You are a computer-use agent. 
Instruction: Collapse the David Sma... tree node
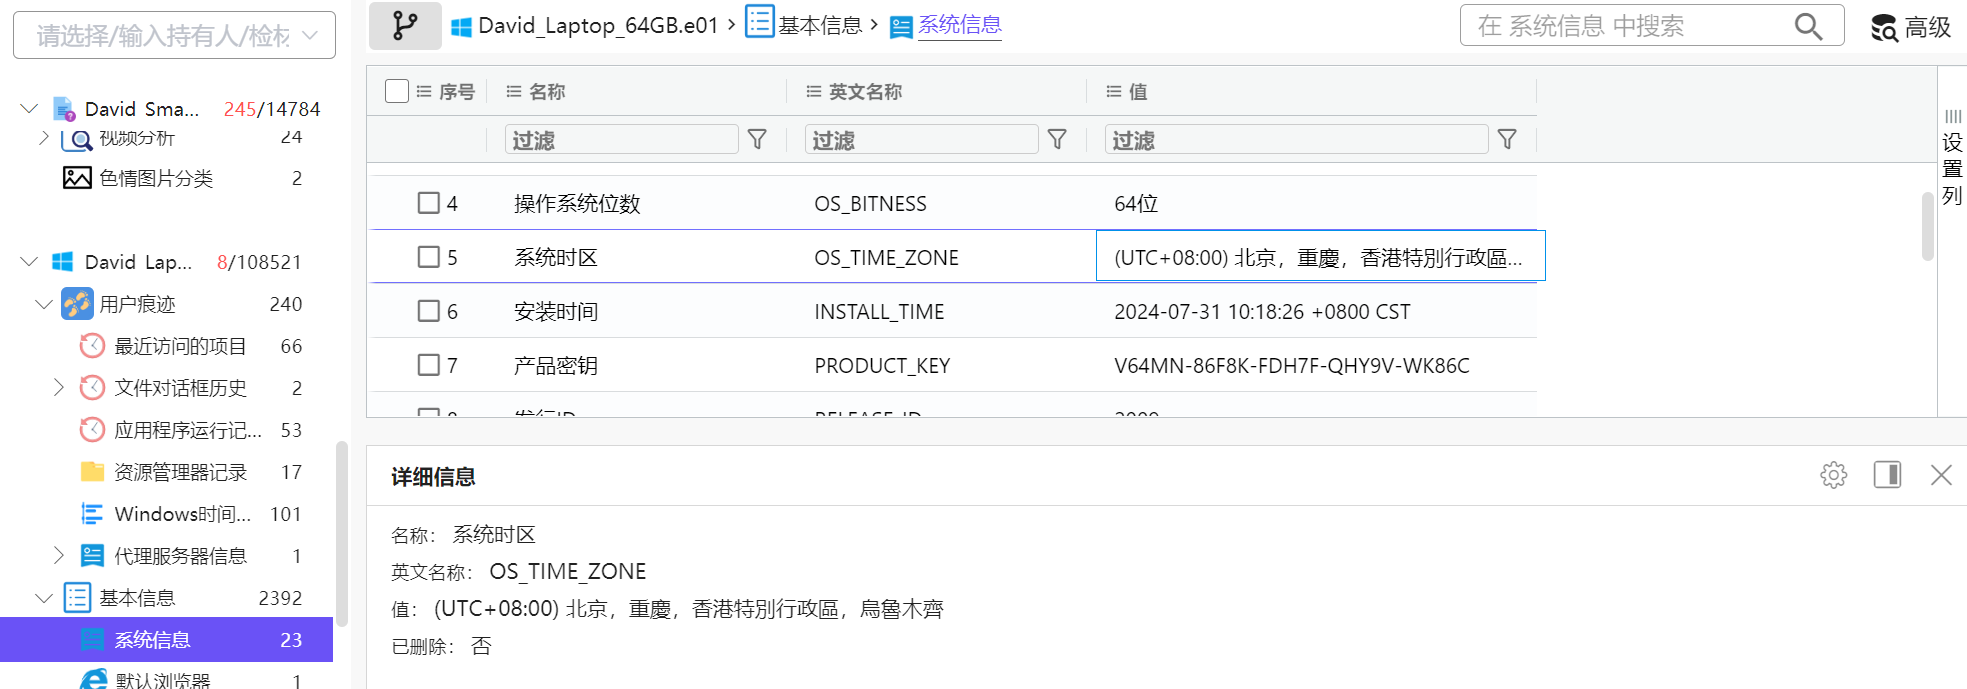[29, 109]
